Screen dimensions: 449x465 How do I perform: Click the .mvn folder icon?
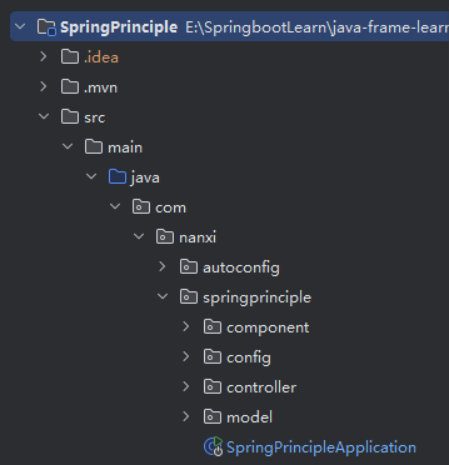[x=70, y=87]
